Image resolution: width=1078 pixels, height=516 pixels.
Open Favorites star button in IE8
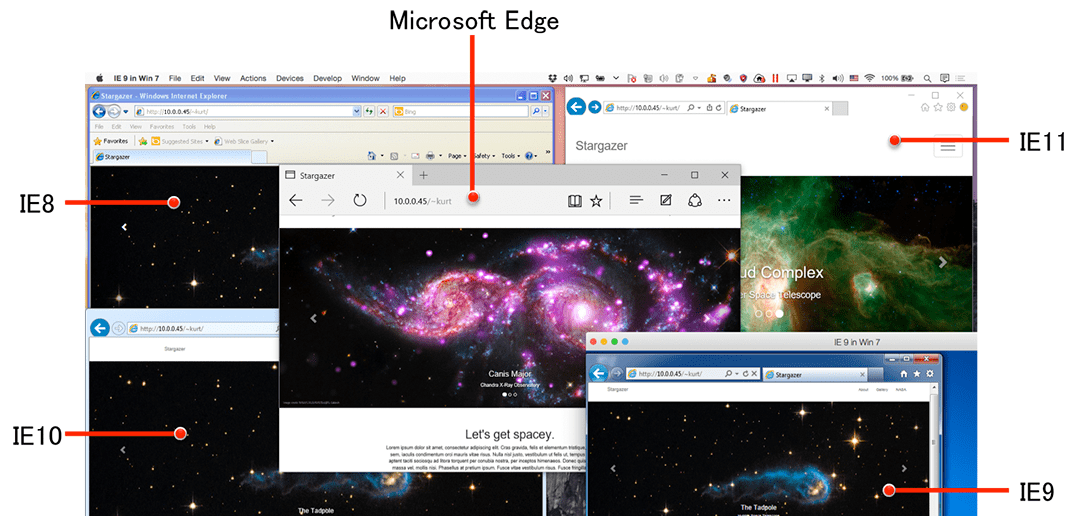click(110, 141)
